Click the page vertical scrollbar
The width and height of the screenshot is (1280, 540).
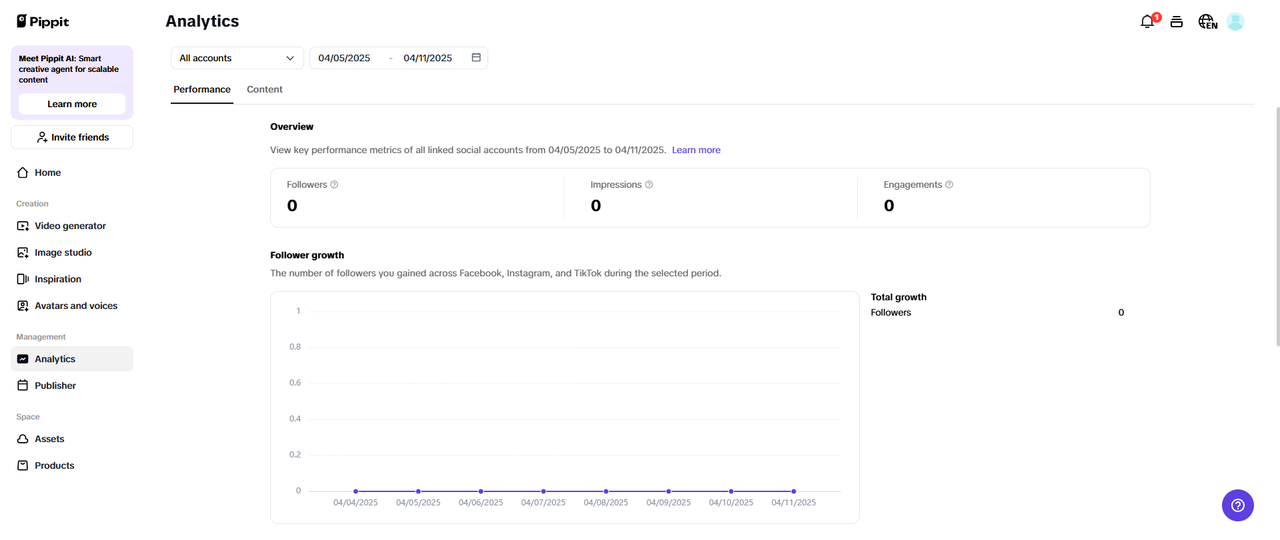(1276, 226)
